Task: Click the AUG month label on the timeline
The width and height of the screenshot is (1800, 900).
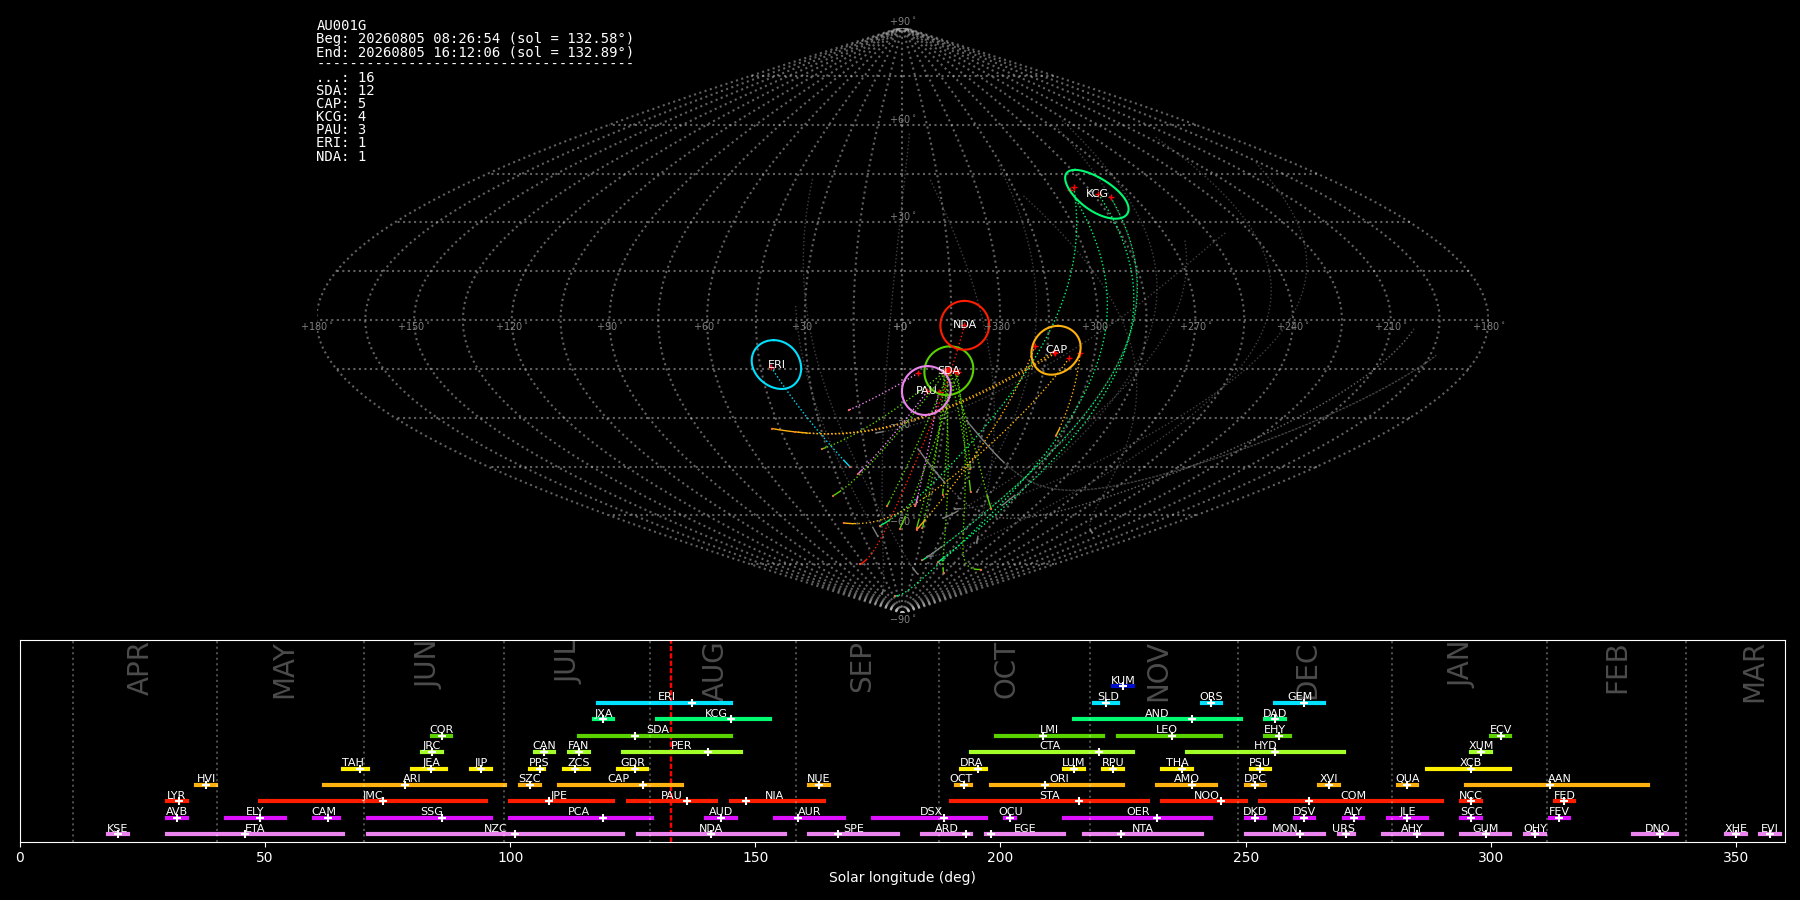Action: tap(713, 670)
